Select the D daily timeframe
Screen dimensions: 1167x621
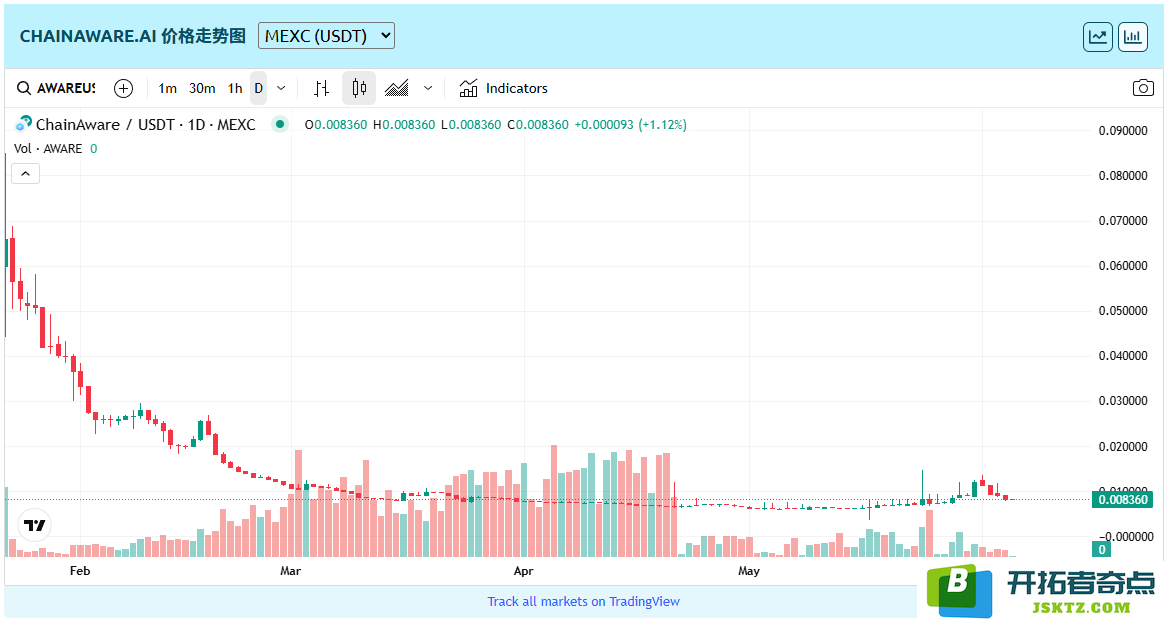pyautogui.click(x=258, y=89)
